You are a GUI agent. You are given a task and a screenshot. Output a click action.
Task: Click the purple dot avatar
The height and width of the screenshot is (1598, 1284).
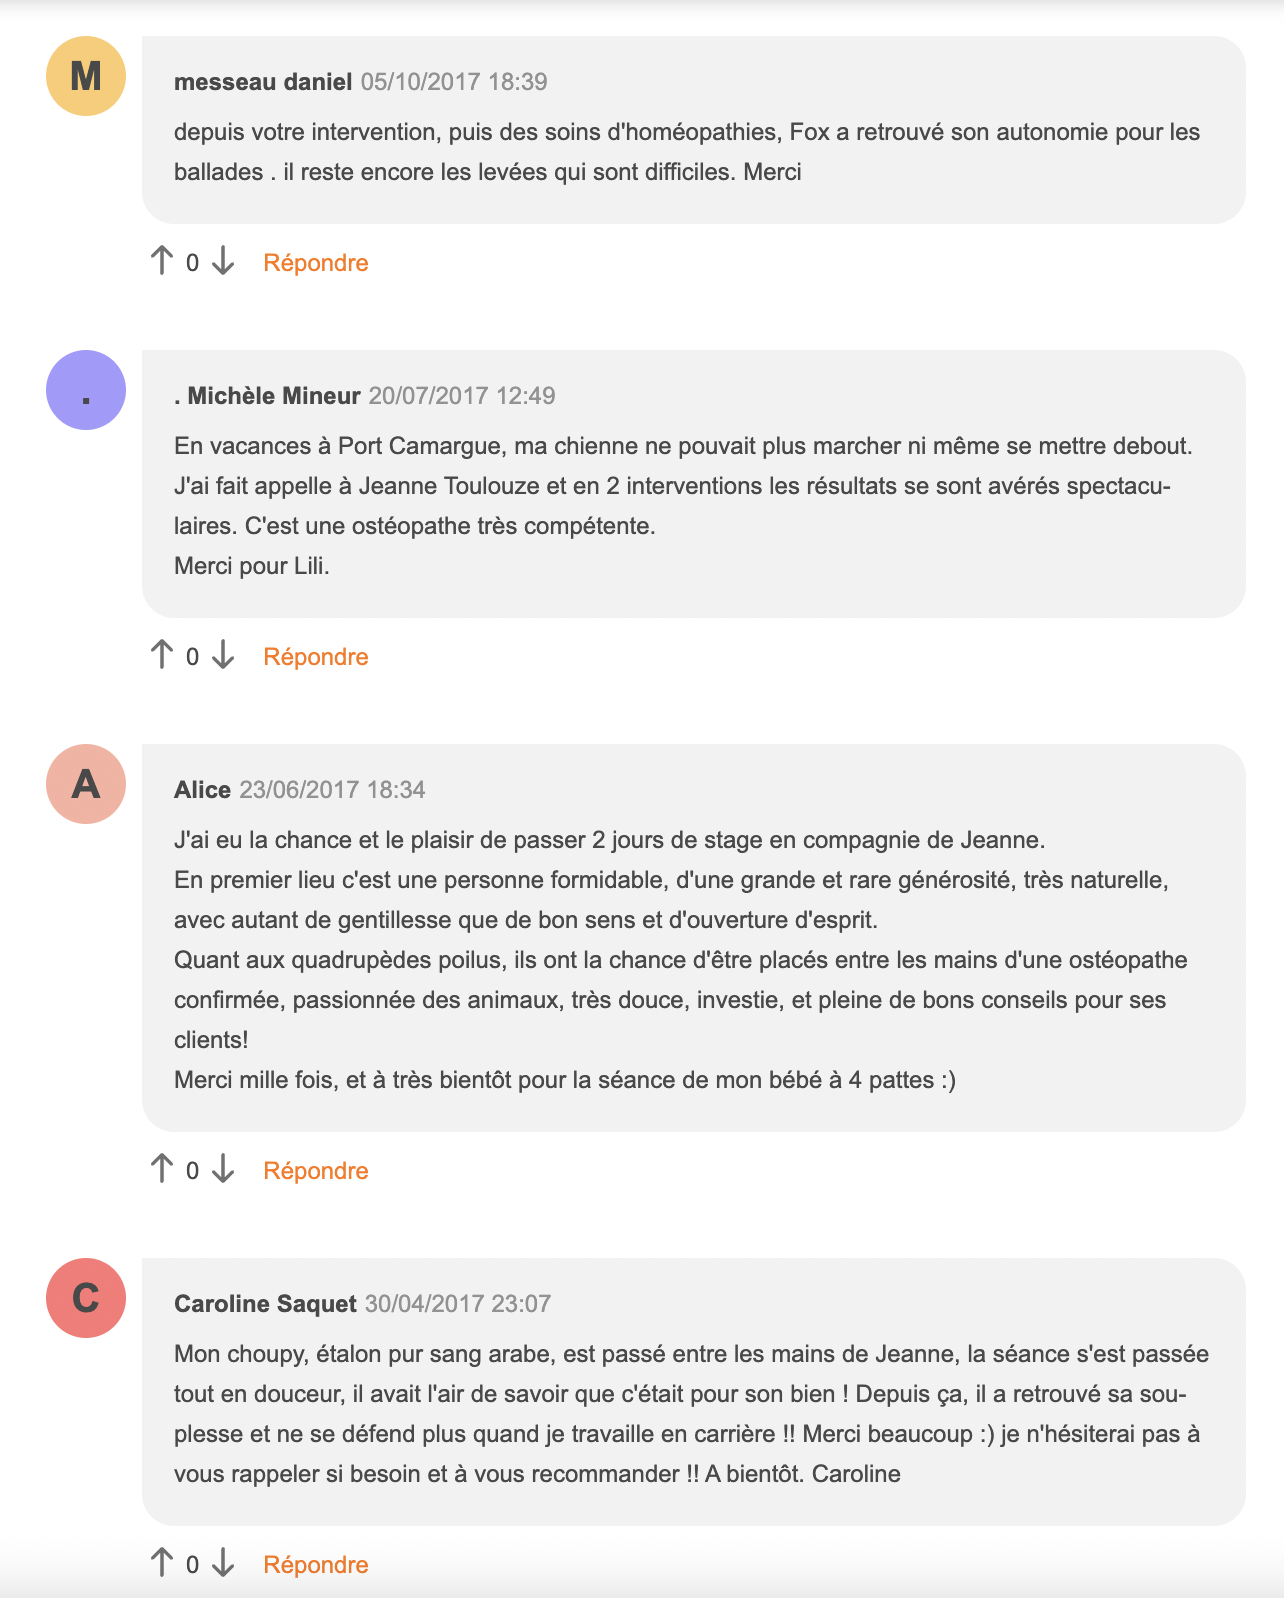pos(86,390)
